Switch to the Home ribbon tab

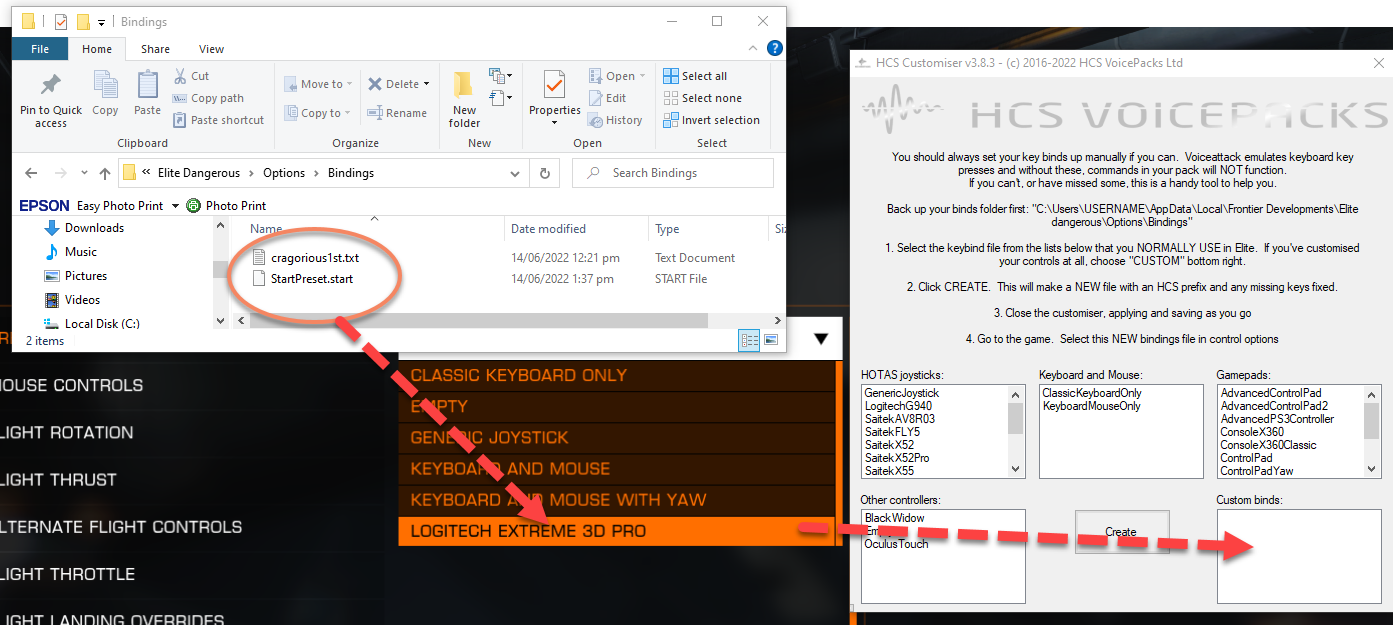pos(97,49)
